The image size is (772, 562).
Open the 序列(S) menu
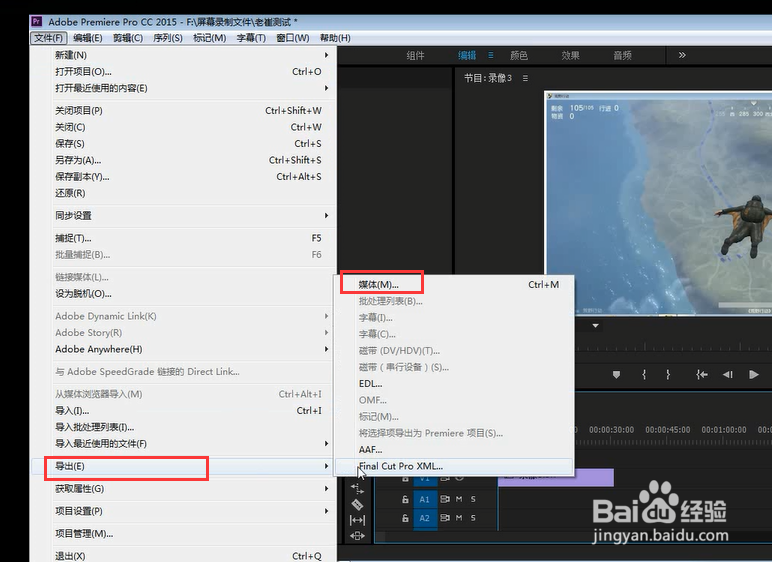[x=167, y=38]
